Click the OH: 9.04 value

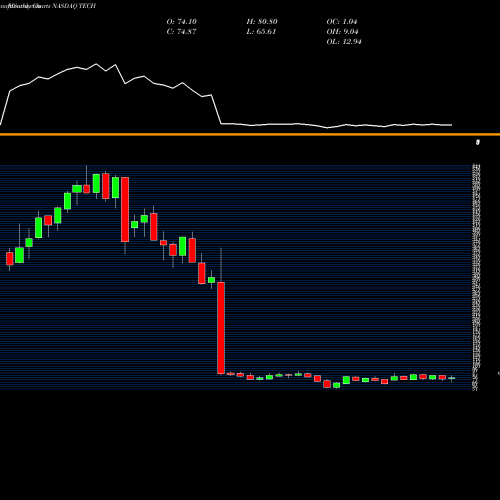[x=342, y=32]
